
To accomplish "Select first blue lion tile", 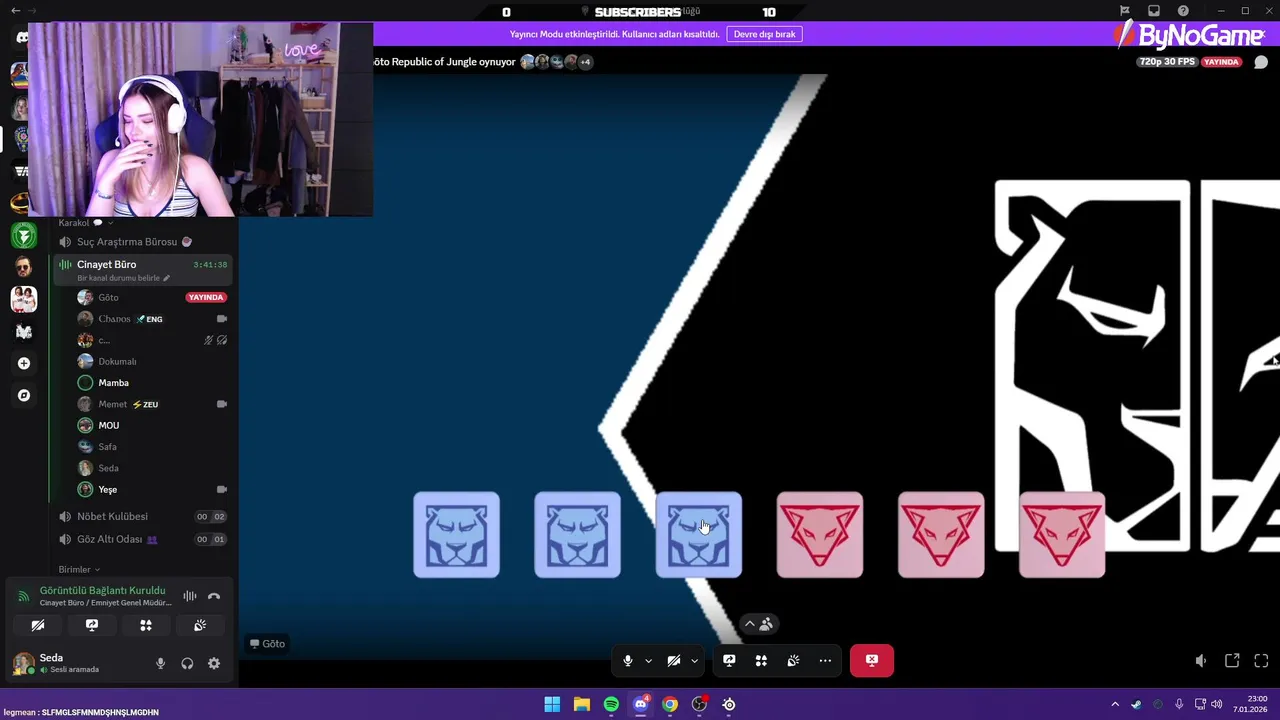I will point(456,535).
